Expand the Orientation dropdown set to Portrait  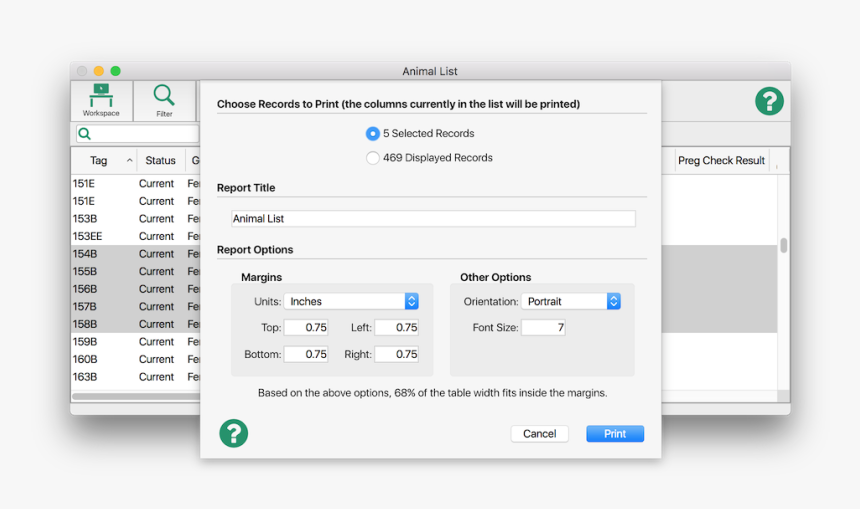point(571,301)
